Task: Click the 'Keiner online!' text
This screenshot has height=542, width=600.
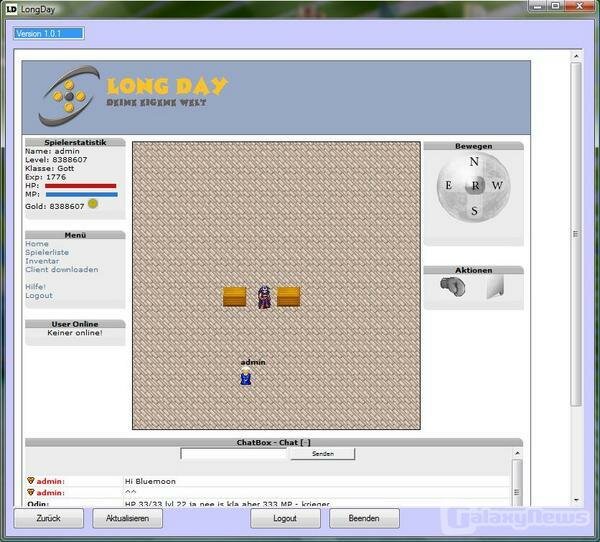Action: 75,333
